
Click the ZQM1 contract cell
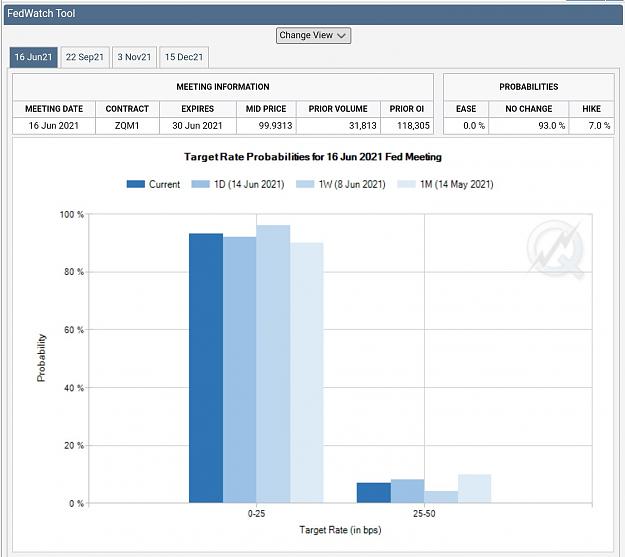pos(127,126)
